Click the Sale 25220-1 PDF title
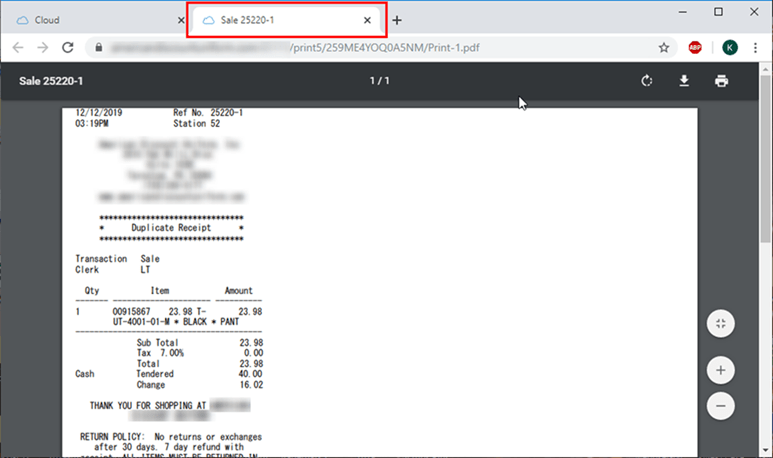Viewport: 773px width, 458px height. [x=51, y=81]
